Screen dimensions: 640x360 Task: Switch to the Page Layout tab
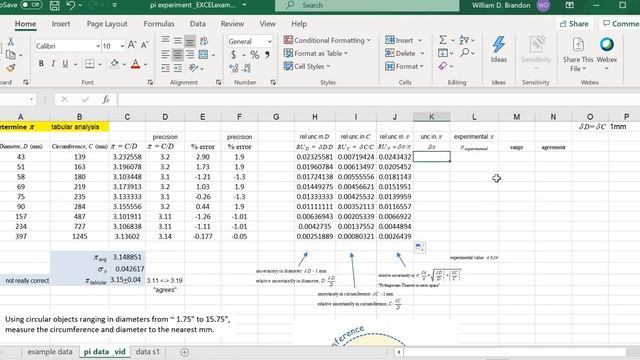(107, 24)
